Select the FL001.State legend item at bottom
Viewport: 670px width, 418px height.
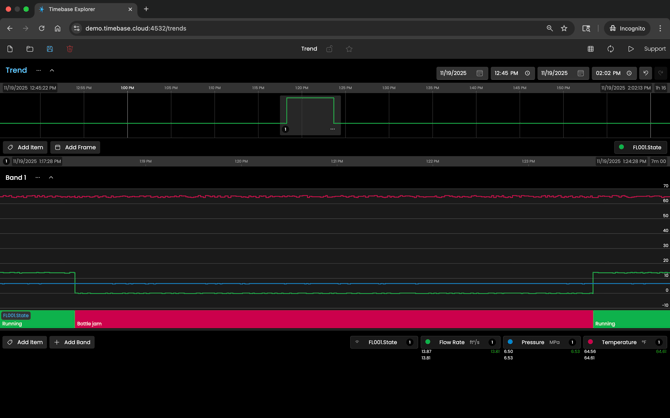[x=383, y=342]
